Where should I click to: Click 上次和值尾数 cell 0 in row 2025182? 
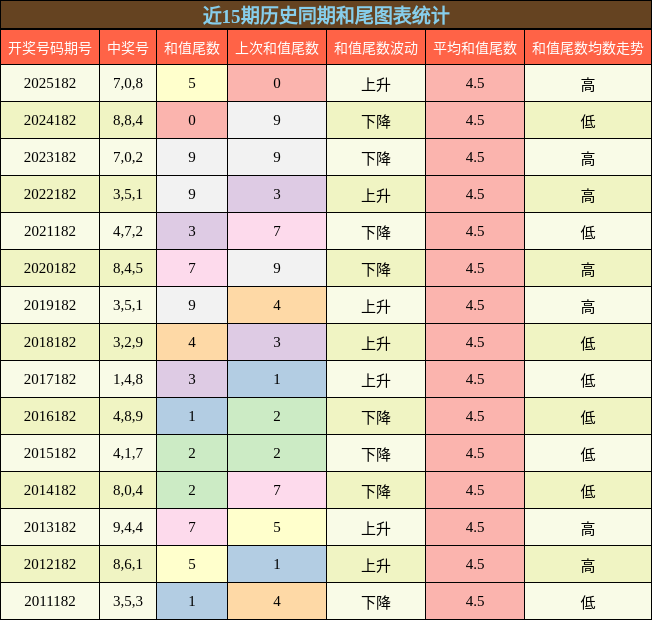pyautogui.click(x=277, y=83)
